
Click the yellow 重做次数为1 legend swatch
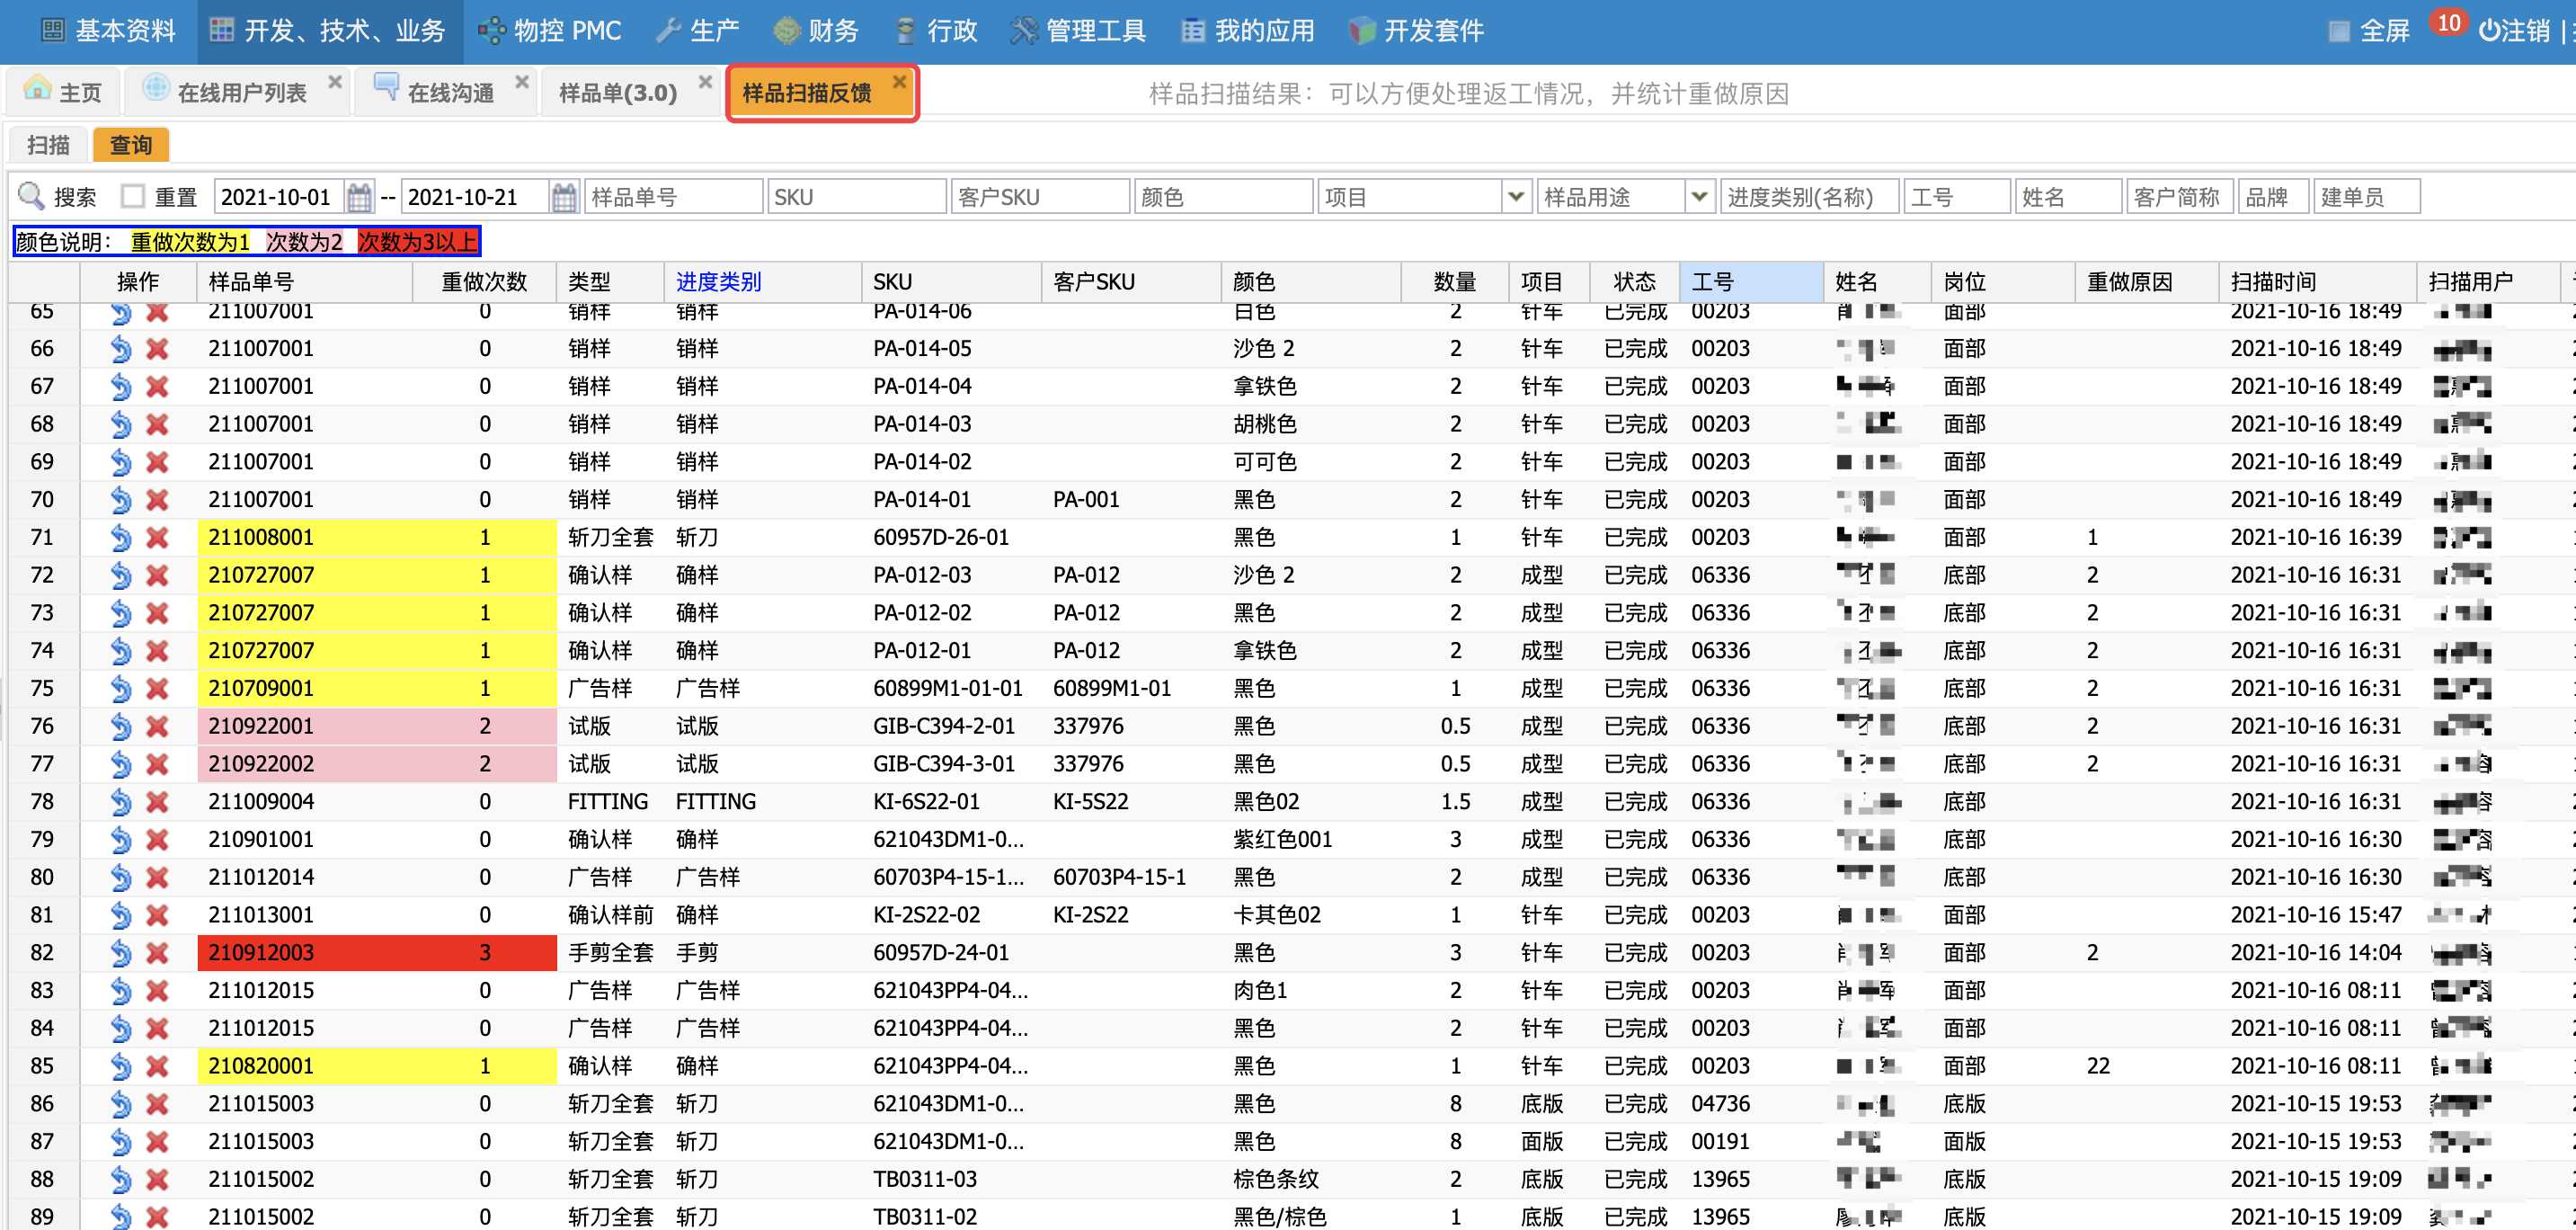point(190,242)
